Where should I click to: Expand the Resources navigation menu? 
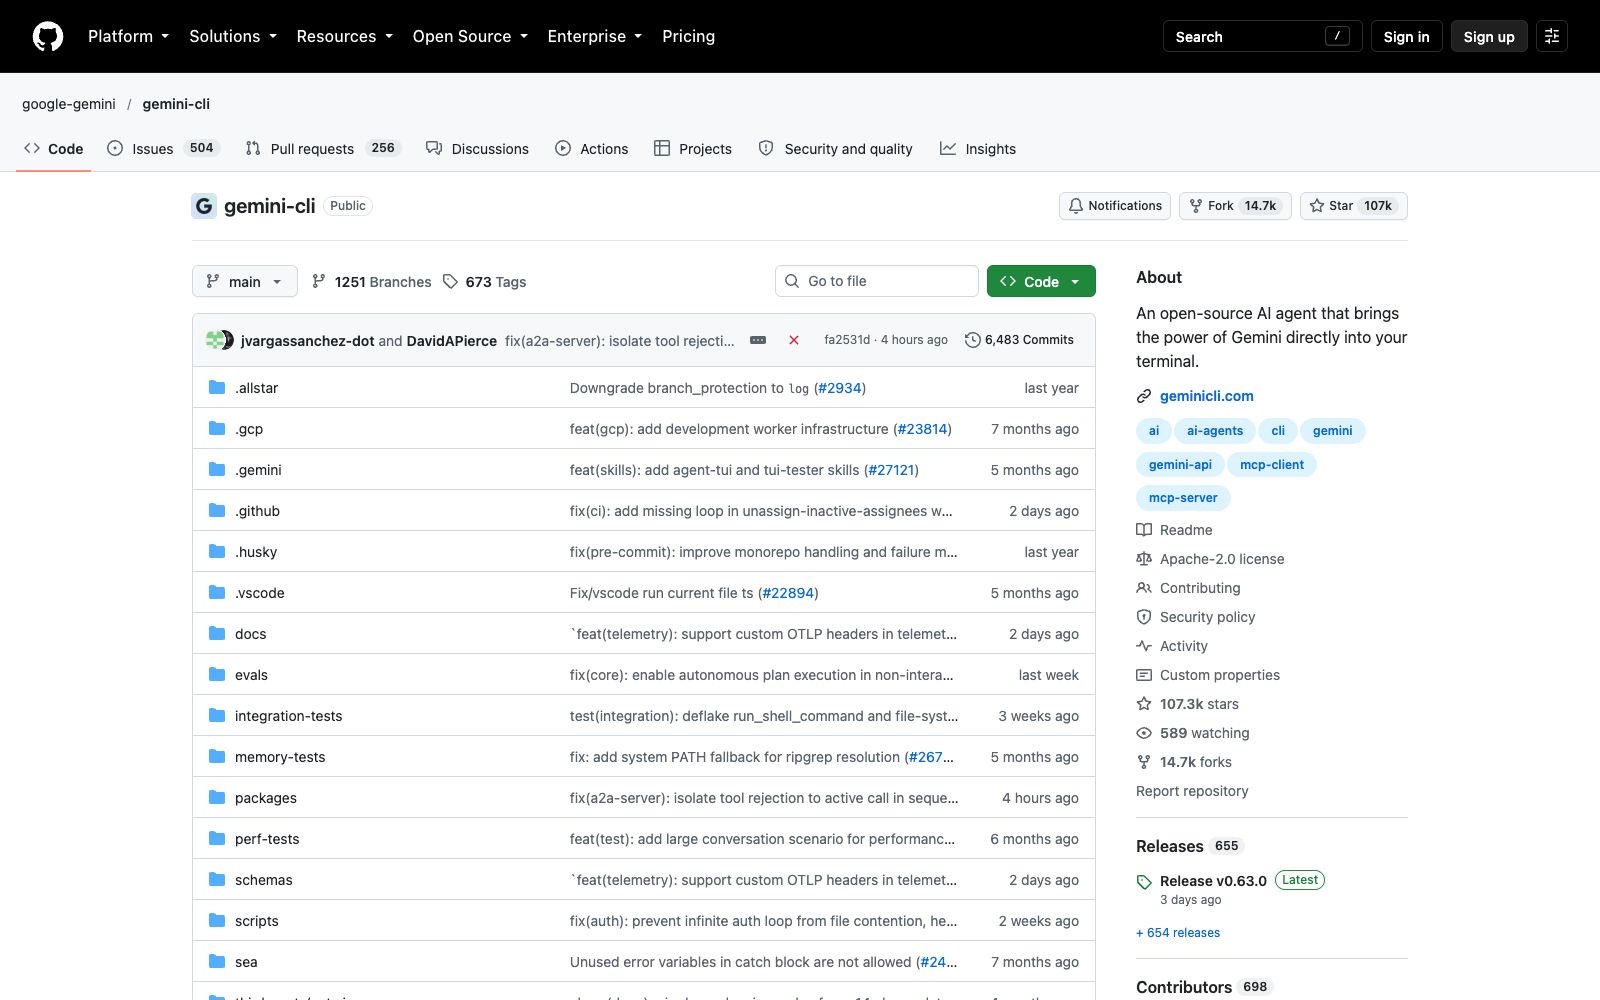(x=345, y=36)
